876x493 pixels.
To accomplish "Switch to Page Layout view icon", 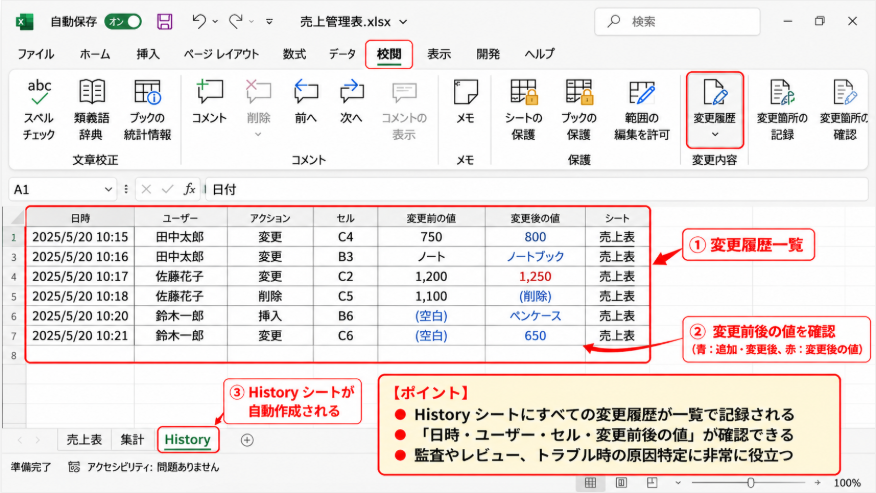I will [x=621, y=483].
